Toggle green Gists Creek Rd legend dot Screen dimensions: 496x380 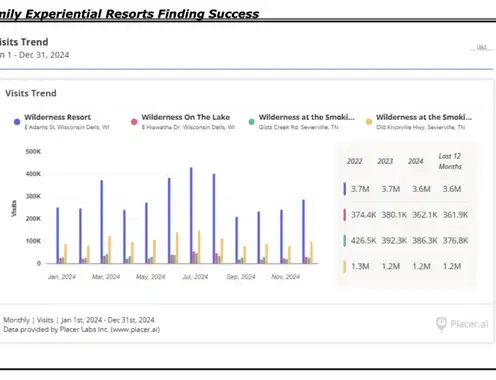point(252,122)
